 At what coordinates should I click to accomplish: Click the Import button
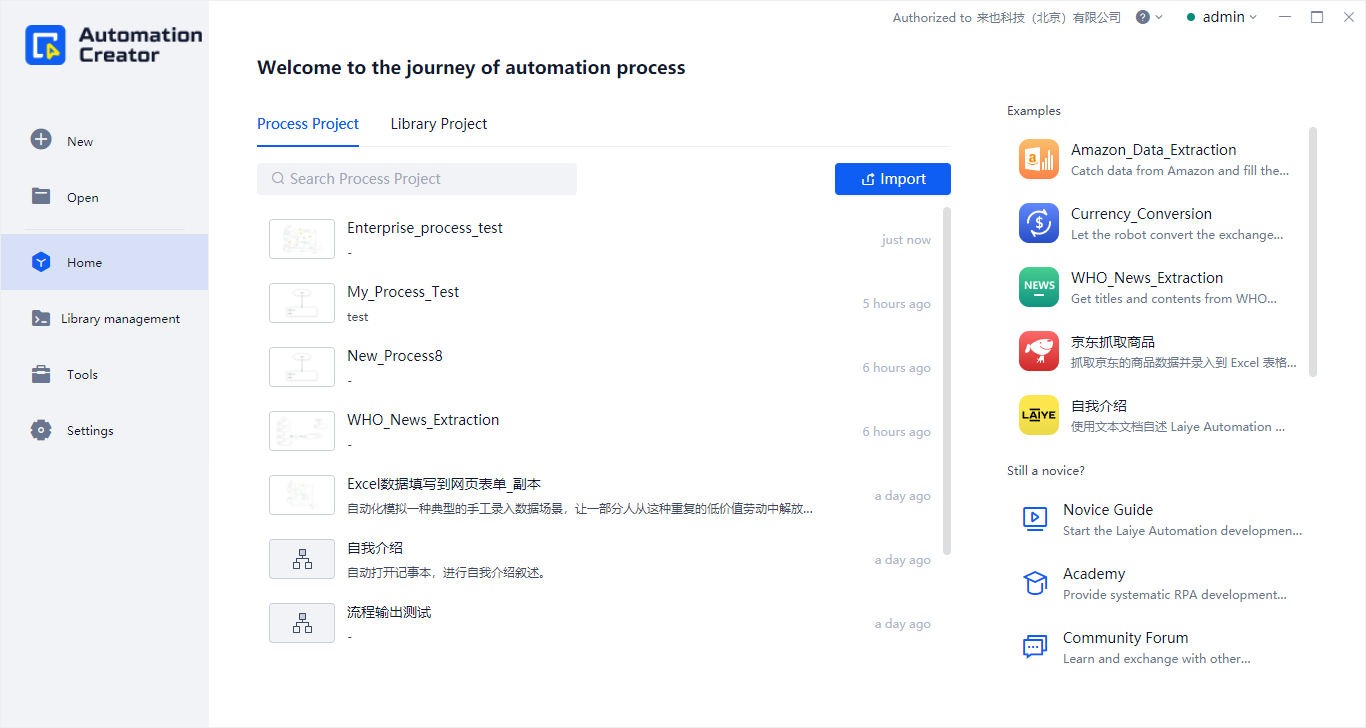pos(892,178)
